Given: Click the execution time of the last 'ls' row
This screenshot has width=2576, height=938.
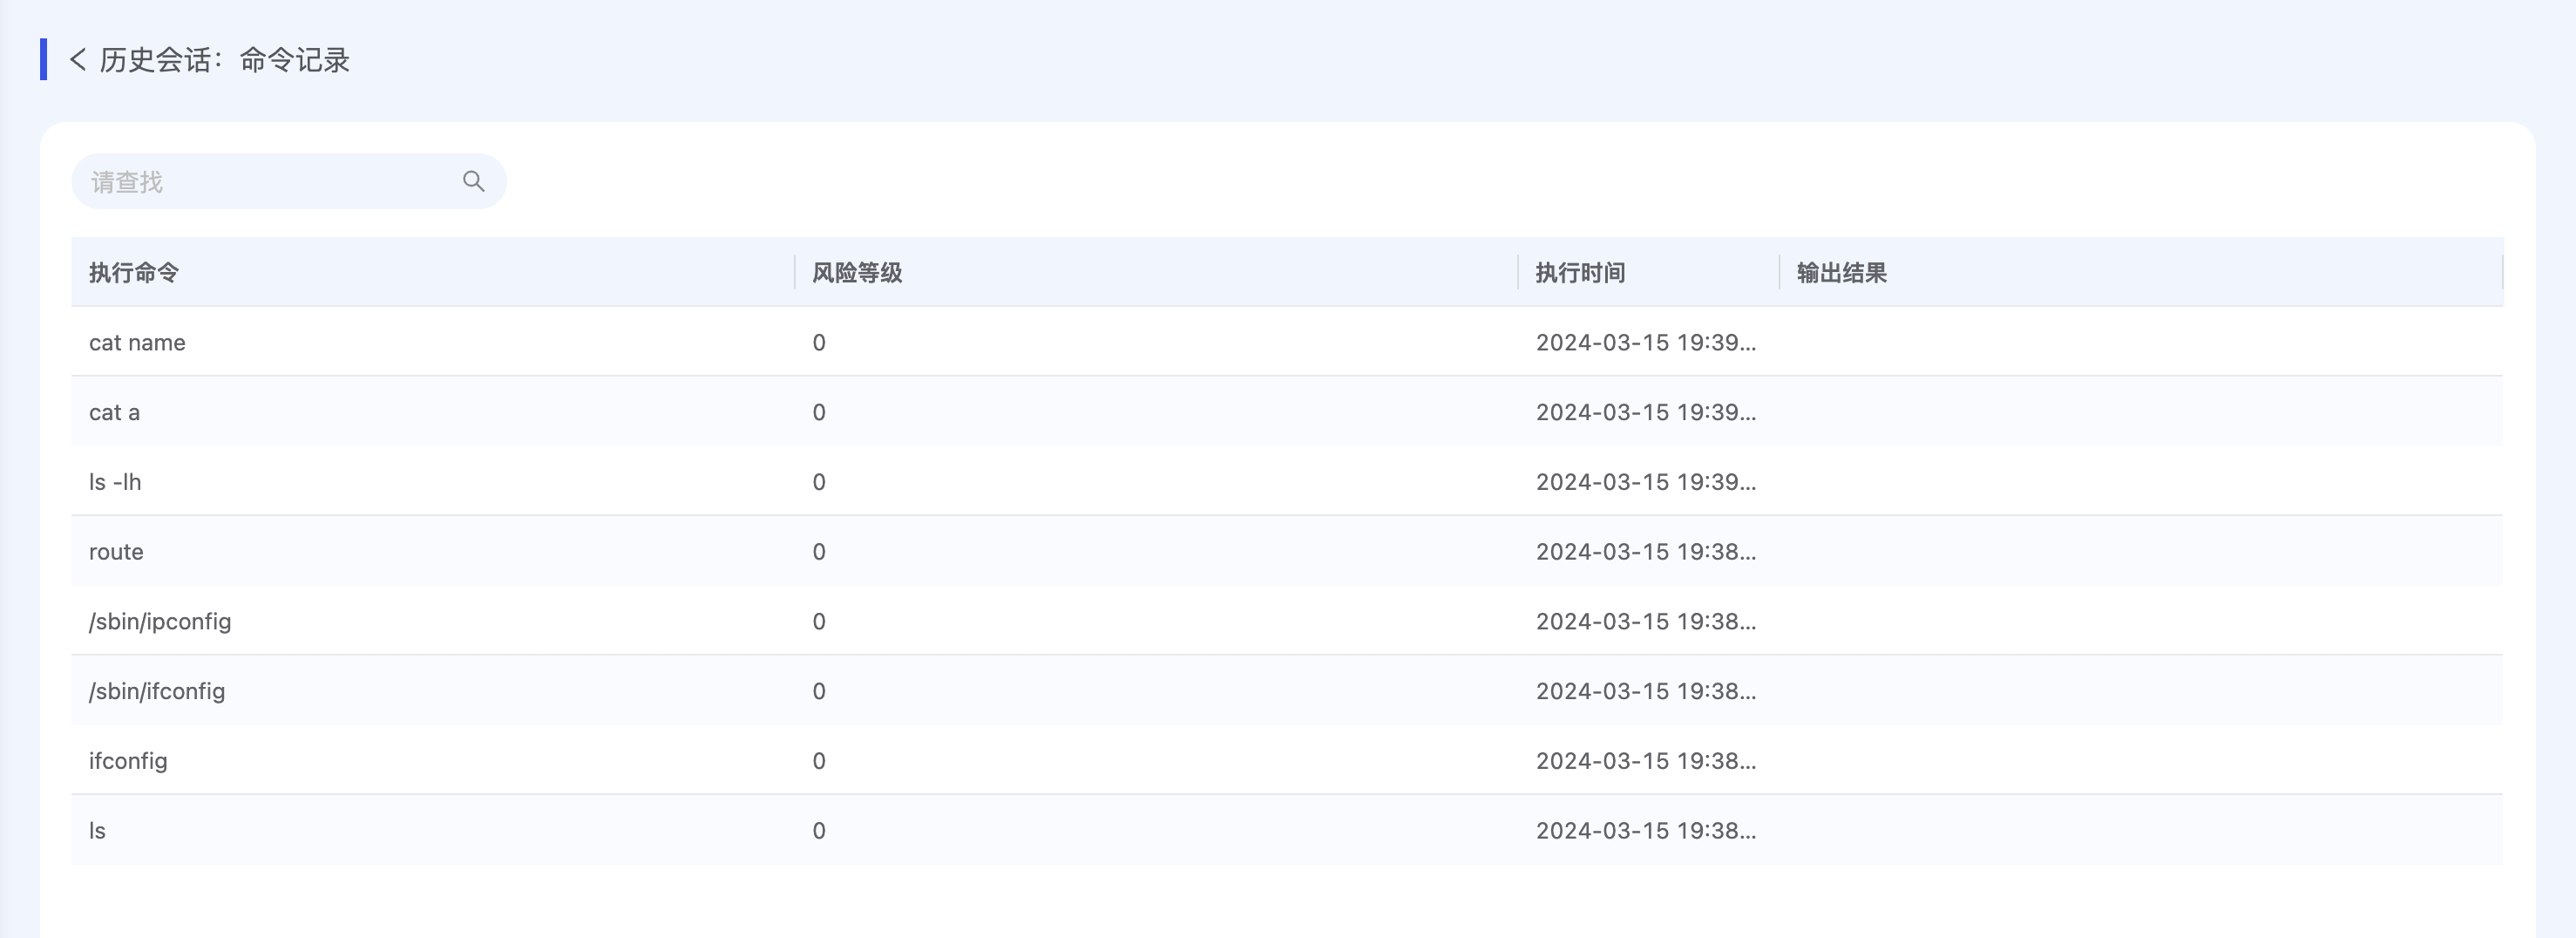Looking at the screenshot, I should (1645, 831).
